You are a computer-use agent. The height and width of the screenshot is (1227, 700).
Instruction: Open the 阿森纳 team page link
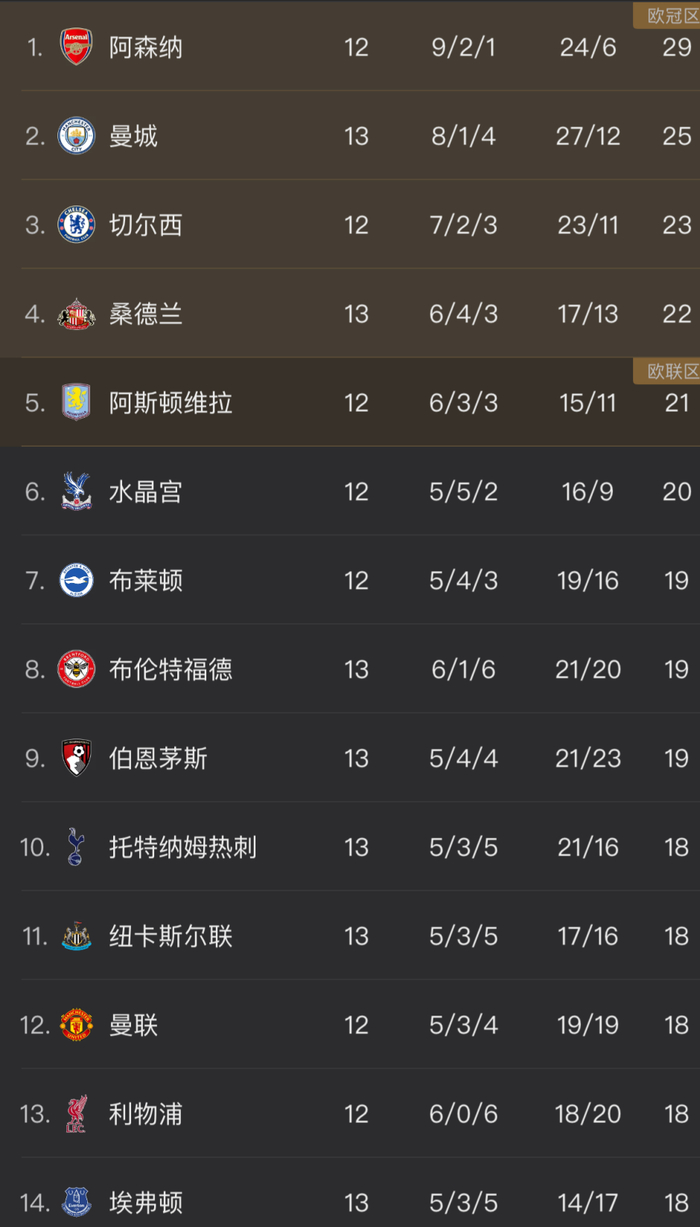pos(143,47)
